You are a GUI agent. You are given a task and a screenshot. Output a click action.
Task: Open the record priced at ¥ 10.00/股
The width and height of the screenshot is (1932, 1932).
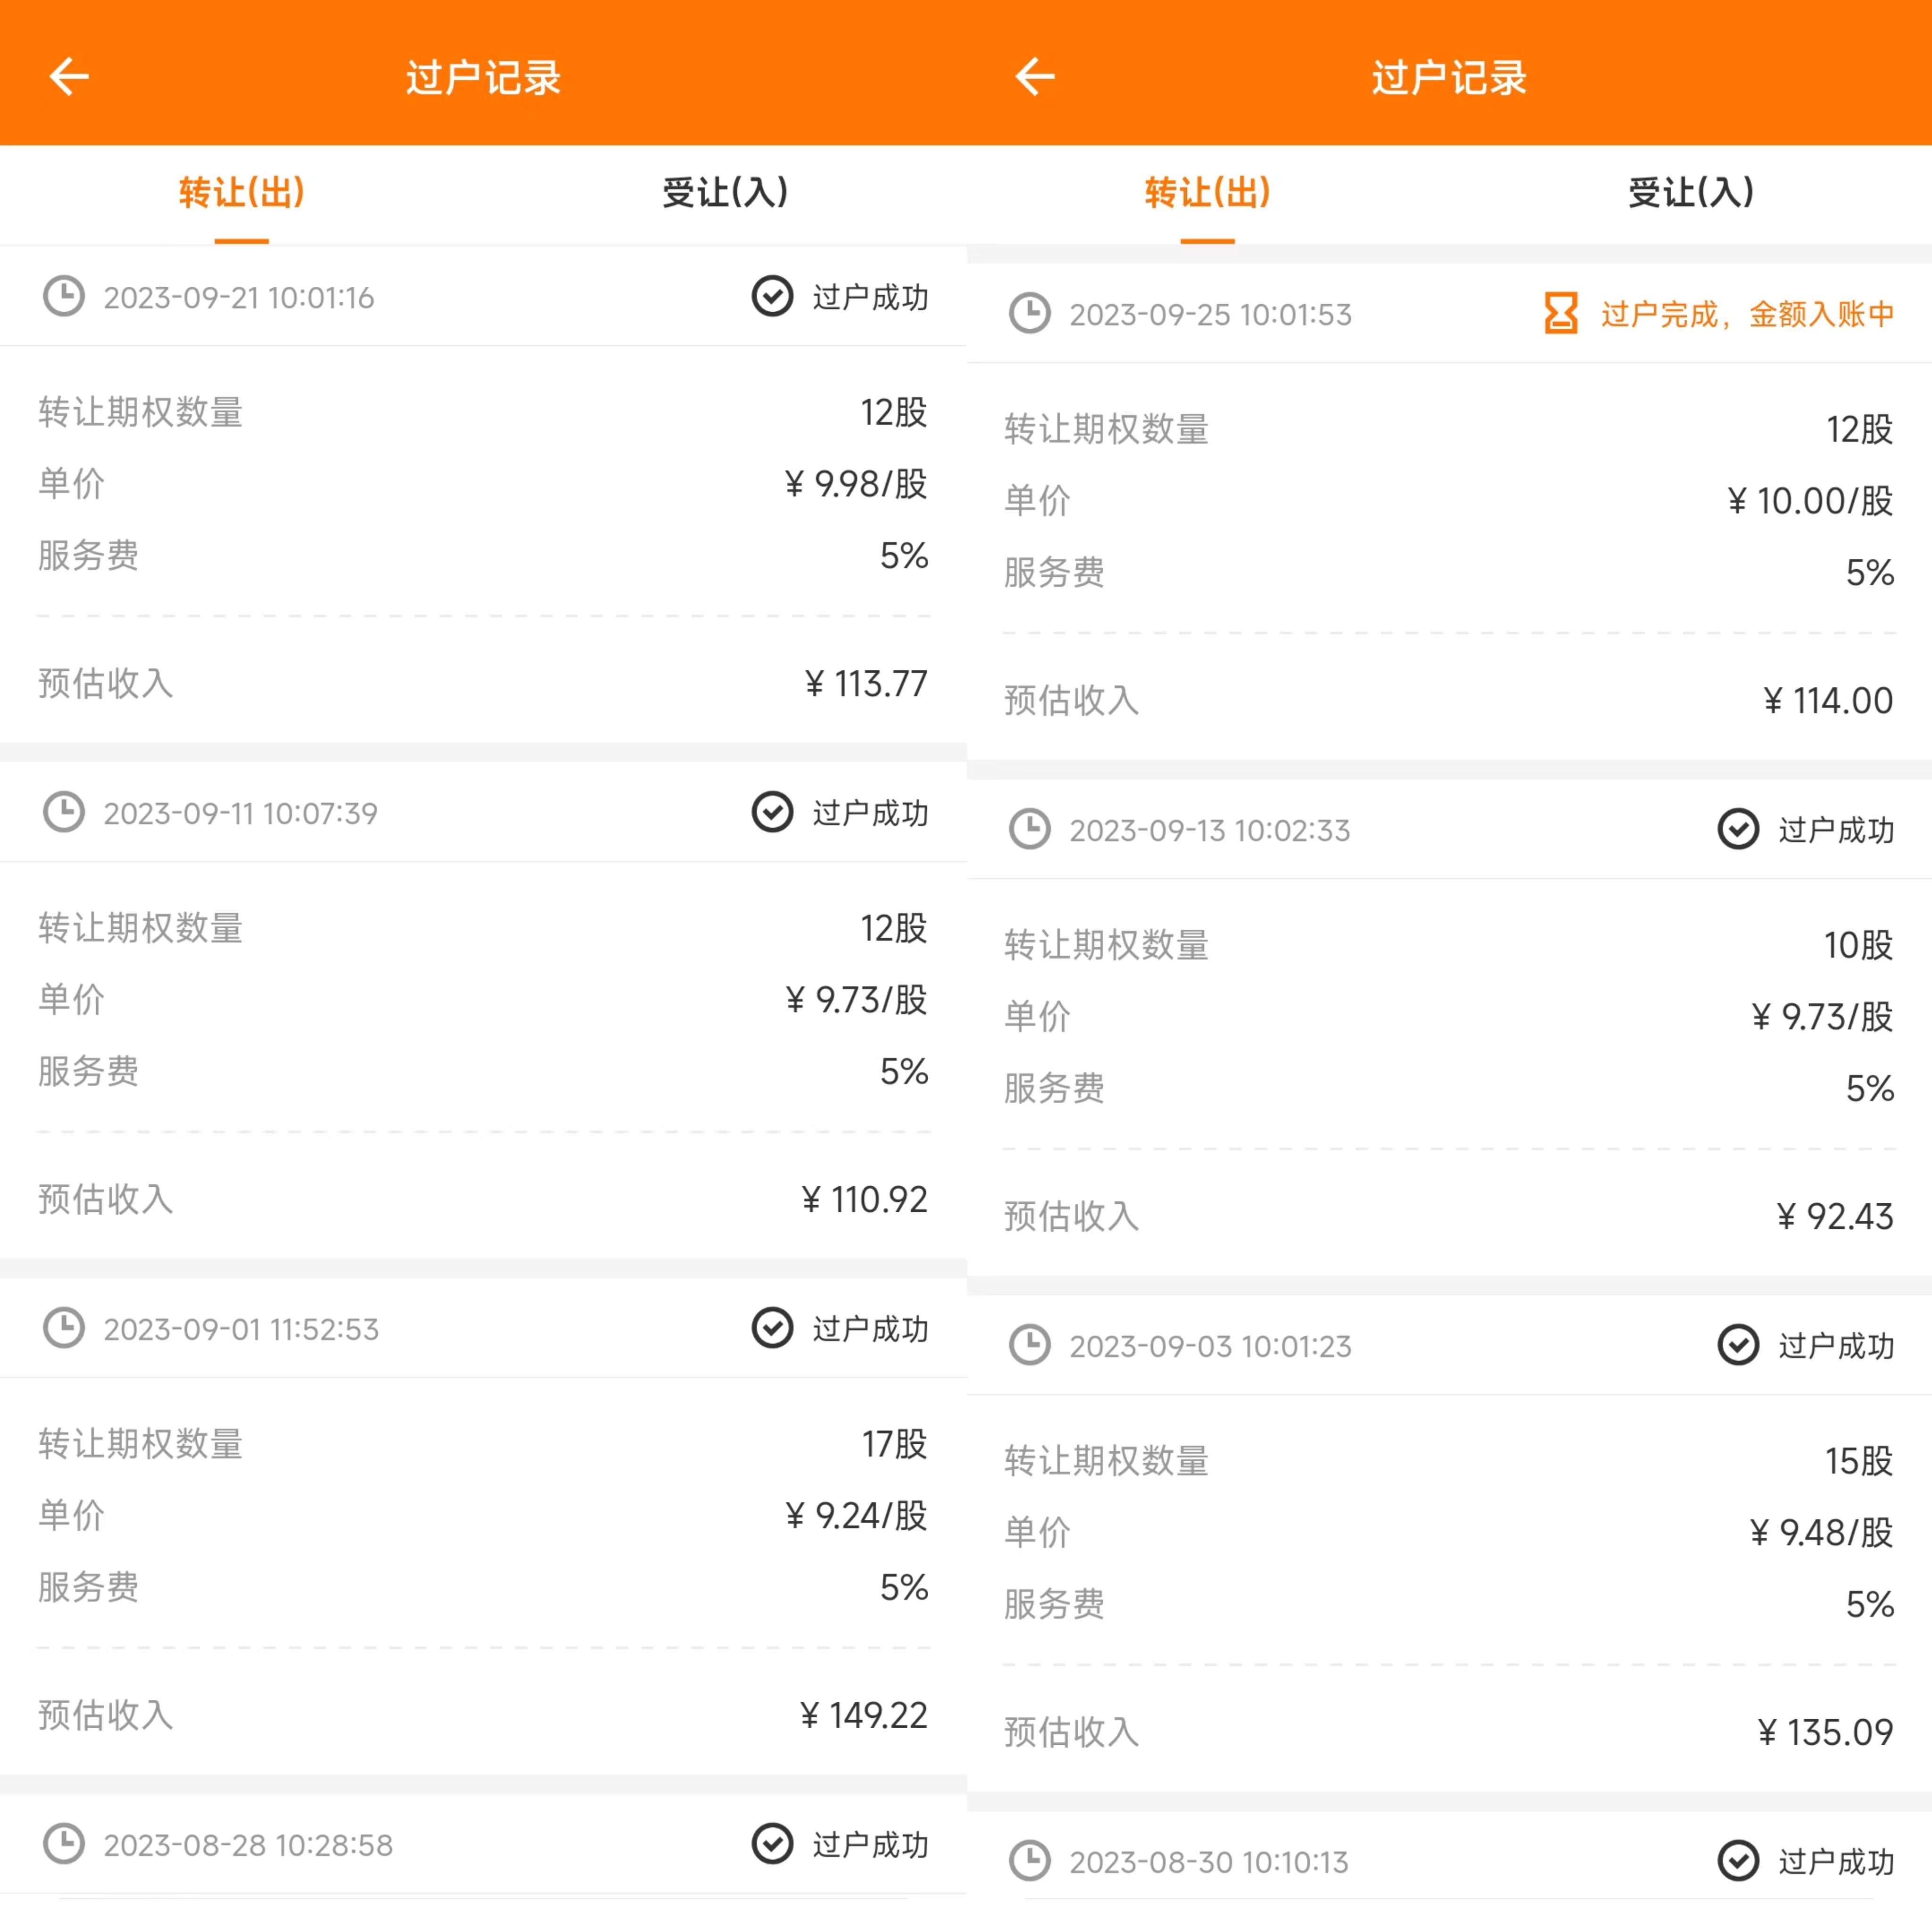coord(1449,512)
